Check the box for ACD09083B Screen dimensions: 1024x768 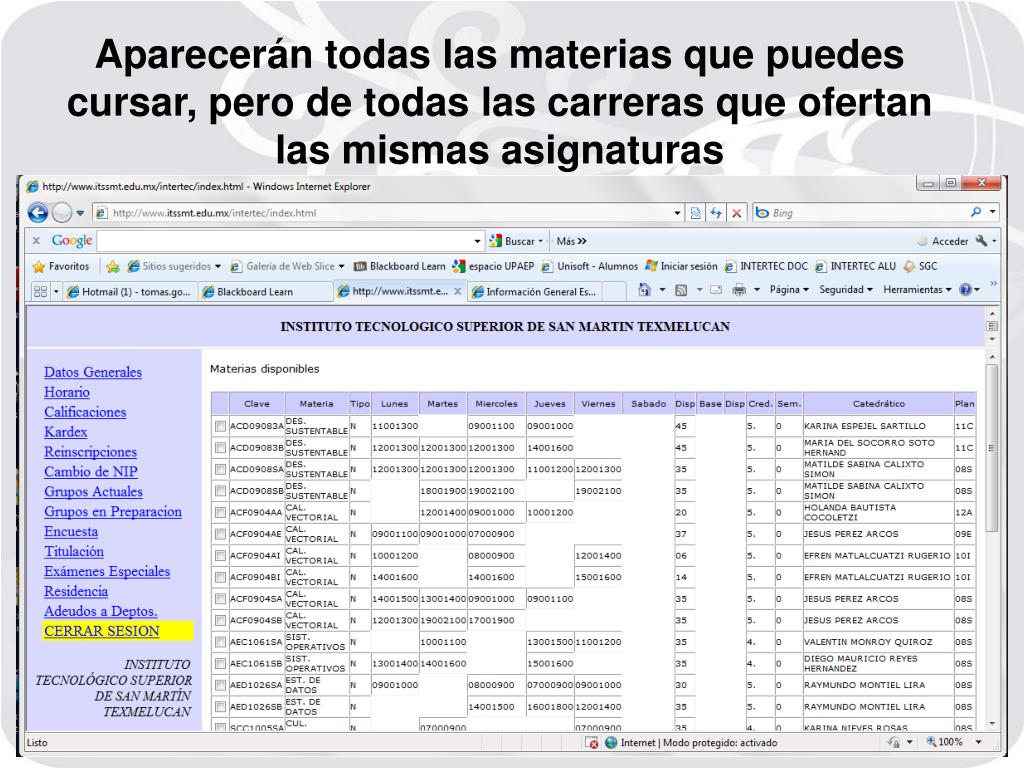coord(220,448)
